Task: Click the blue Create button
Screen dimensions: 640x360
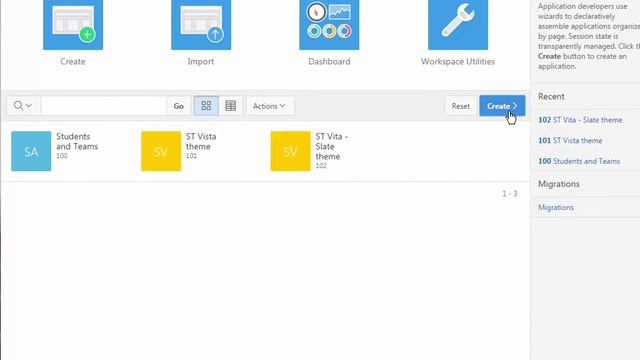Action: (502, 106)
